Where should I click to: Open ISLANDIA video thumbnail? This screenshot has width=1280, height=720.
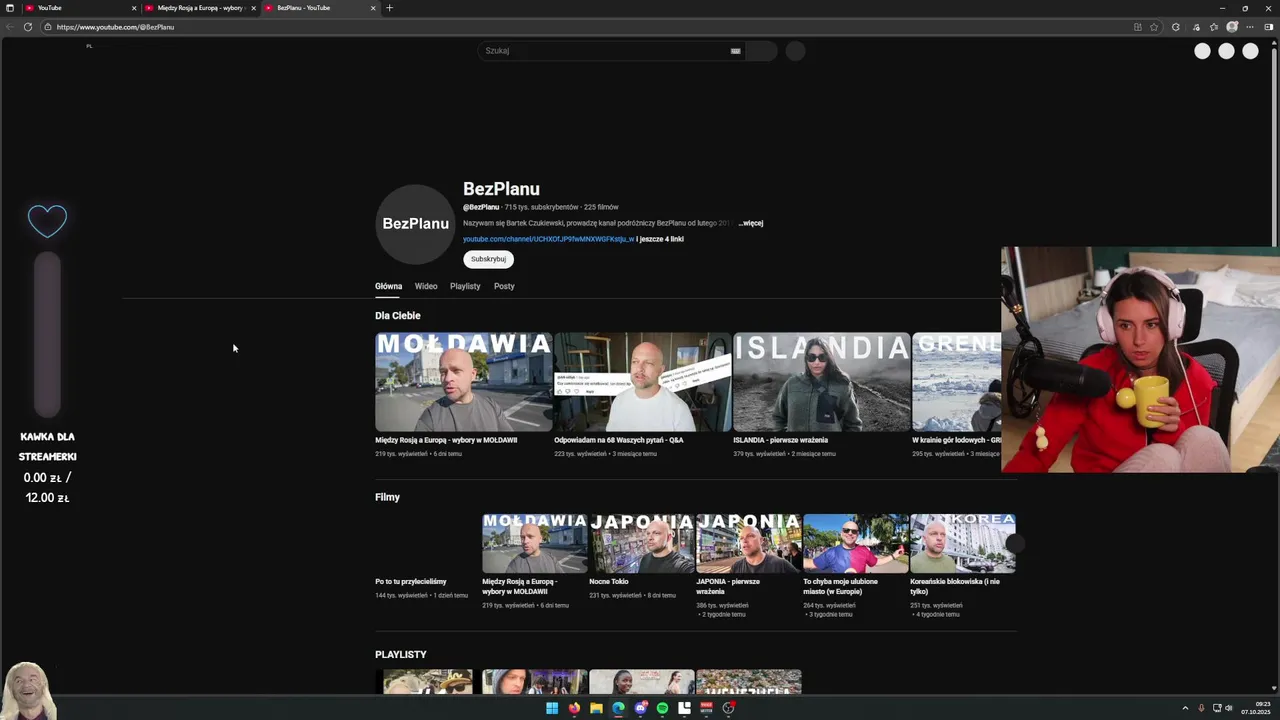(821, 382)
